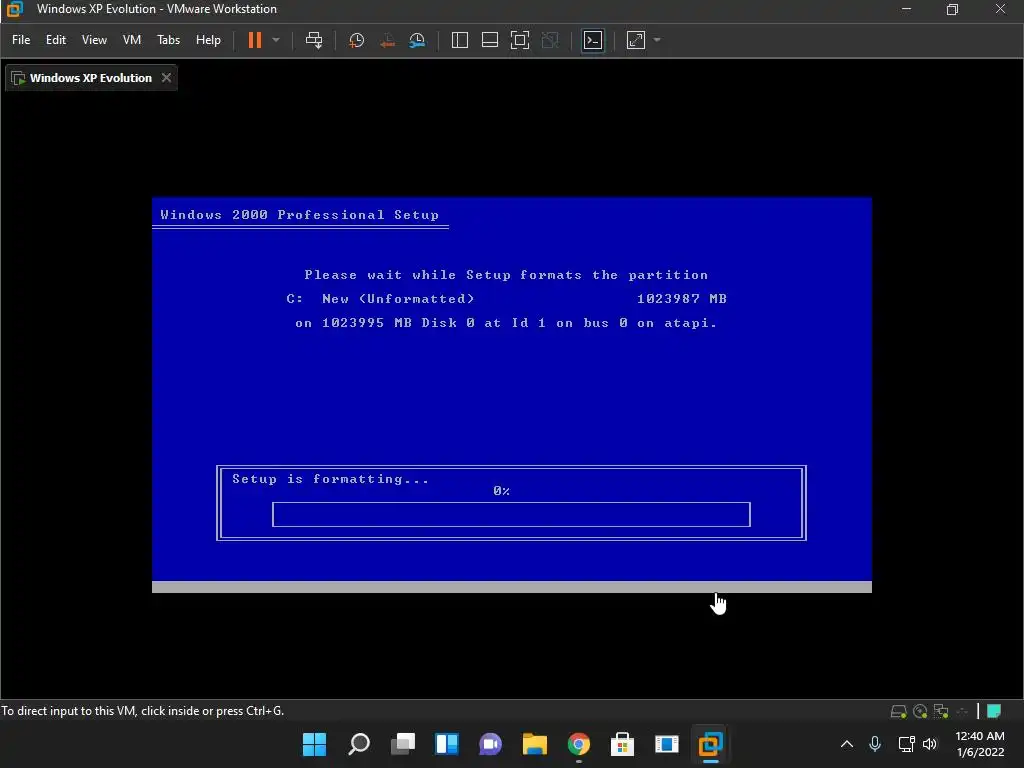
Task: Close the Windows XP Evolution tab
Action: coord(167,78)
